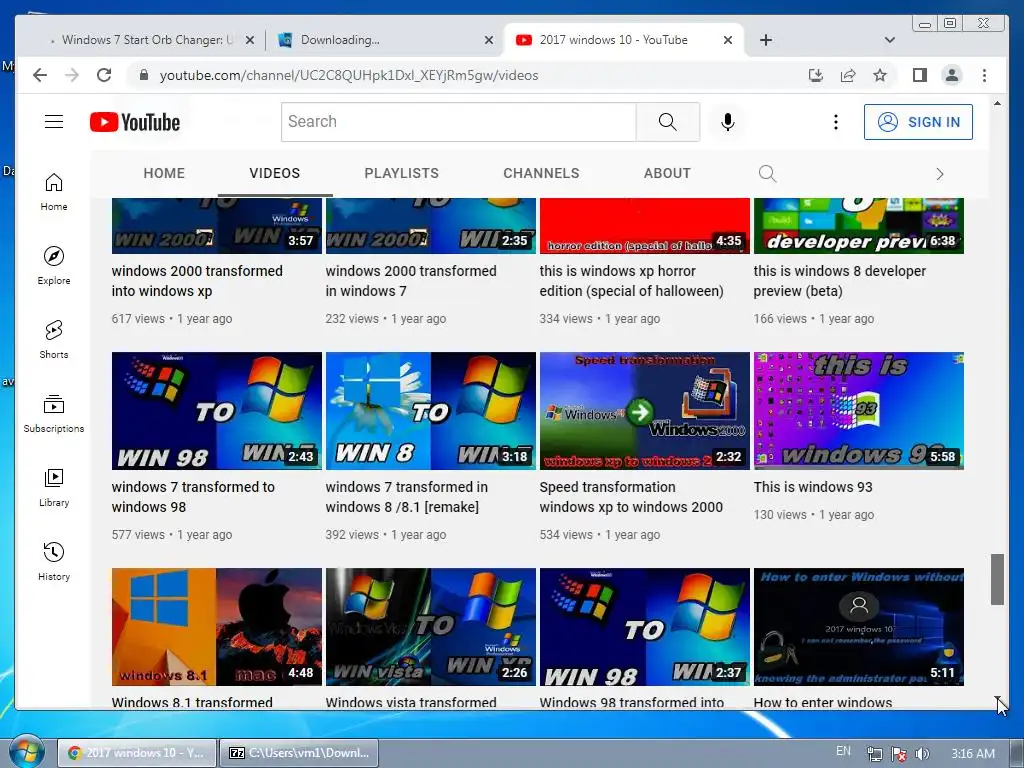1024x768 pixels.
Task: Click the WIN 98 to WIN 7 thumbnail (2:43)
Action: pos(217,411)
